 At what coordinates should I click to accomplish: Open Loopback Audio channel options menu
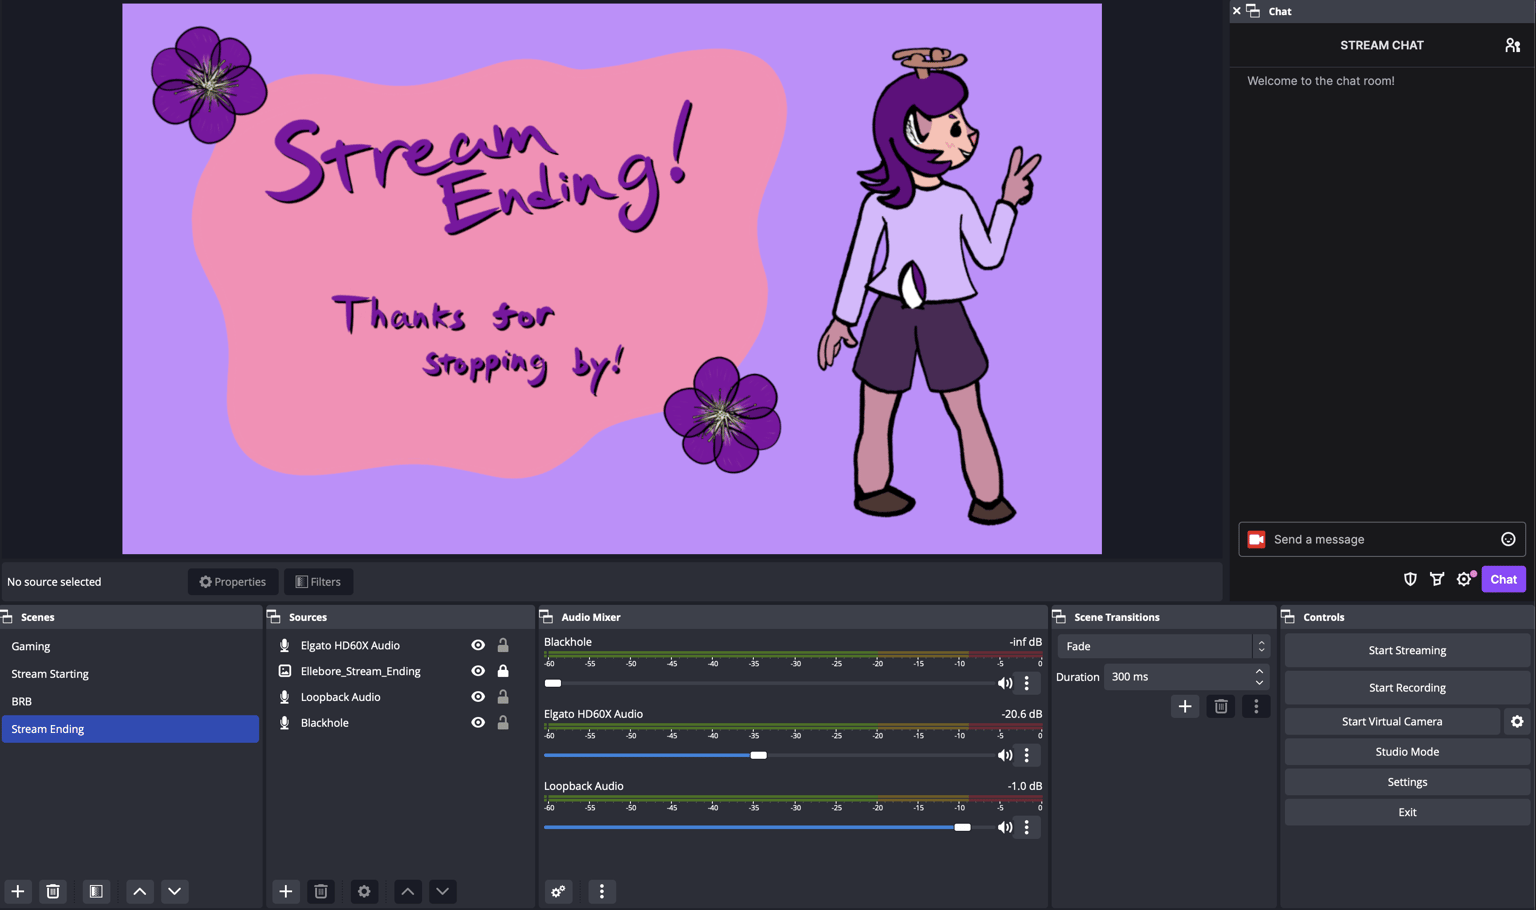1027,827
